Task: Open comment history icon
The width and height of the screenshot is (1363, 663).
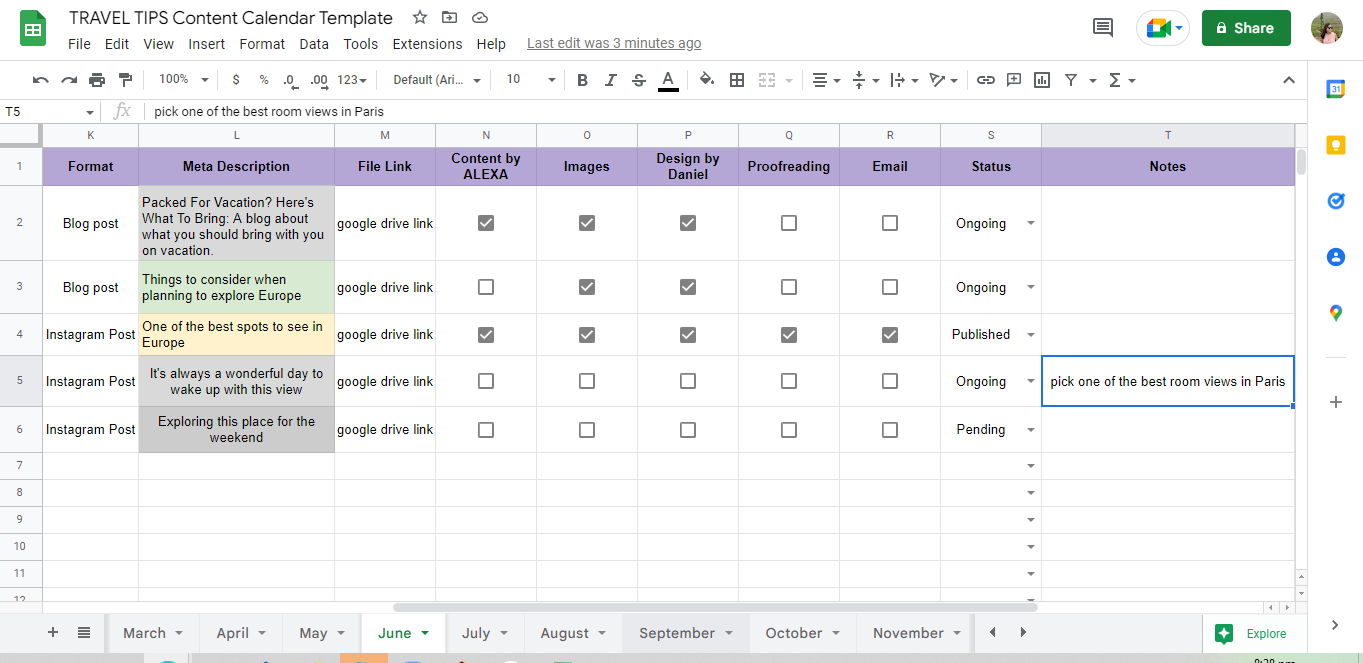Action: pos(1103,28)
